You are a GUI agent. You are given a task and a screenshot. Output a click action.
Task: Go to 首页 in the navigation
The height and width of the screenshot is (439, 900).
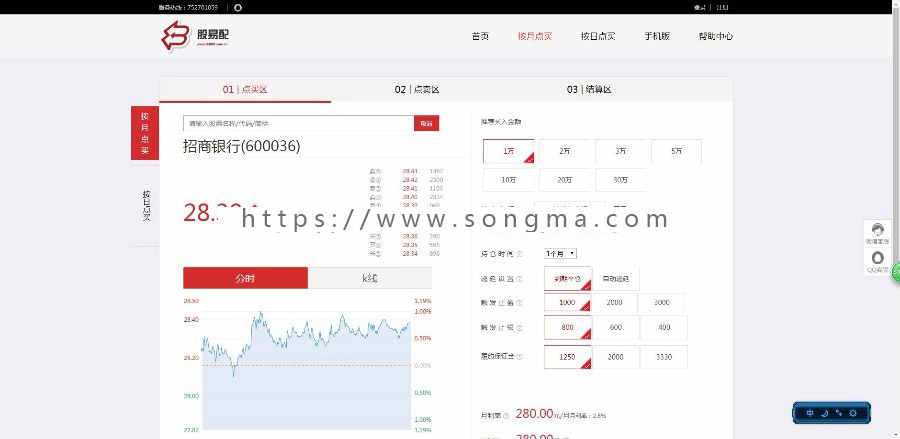(480, 36)
